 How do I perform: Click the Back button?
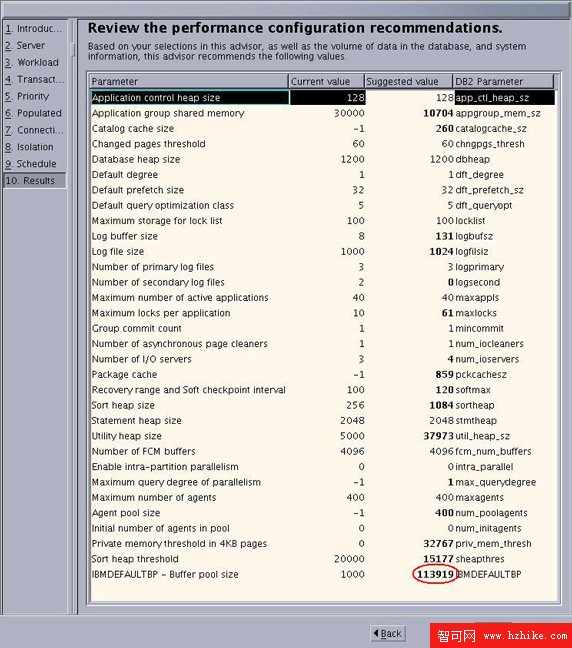click(388, 633)
